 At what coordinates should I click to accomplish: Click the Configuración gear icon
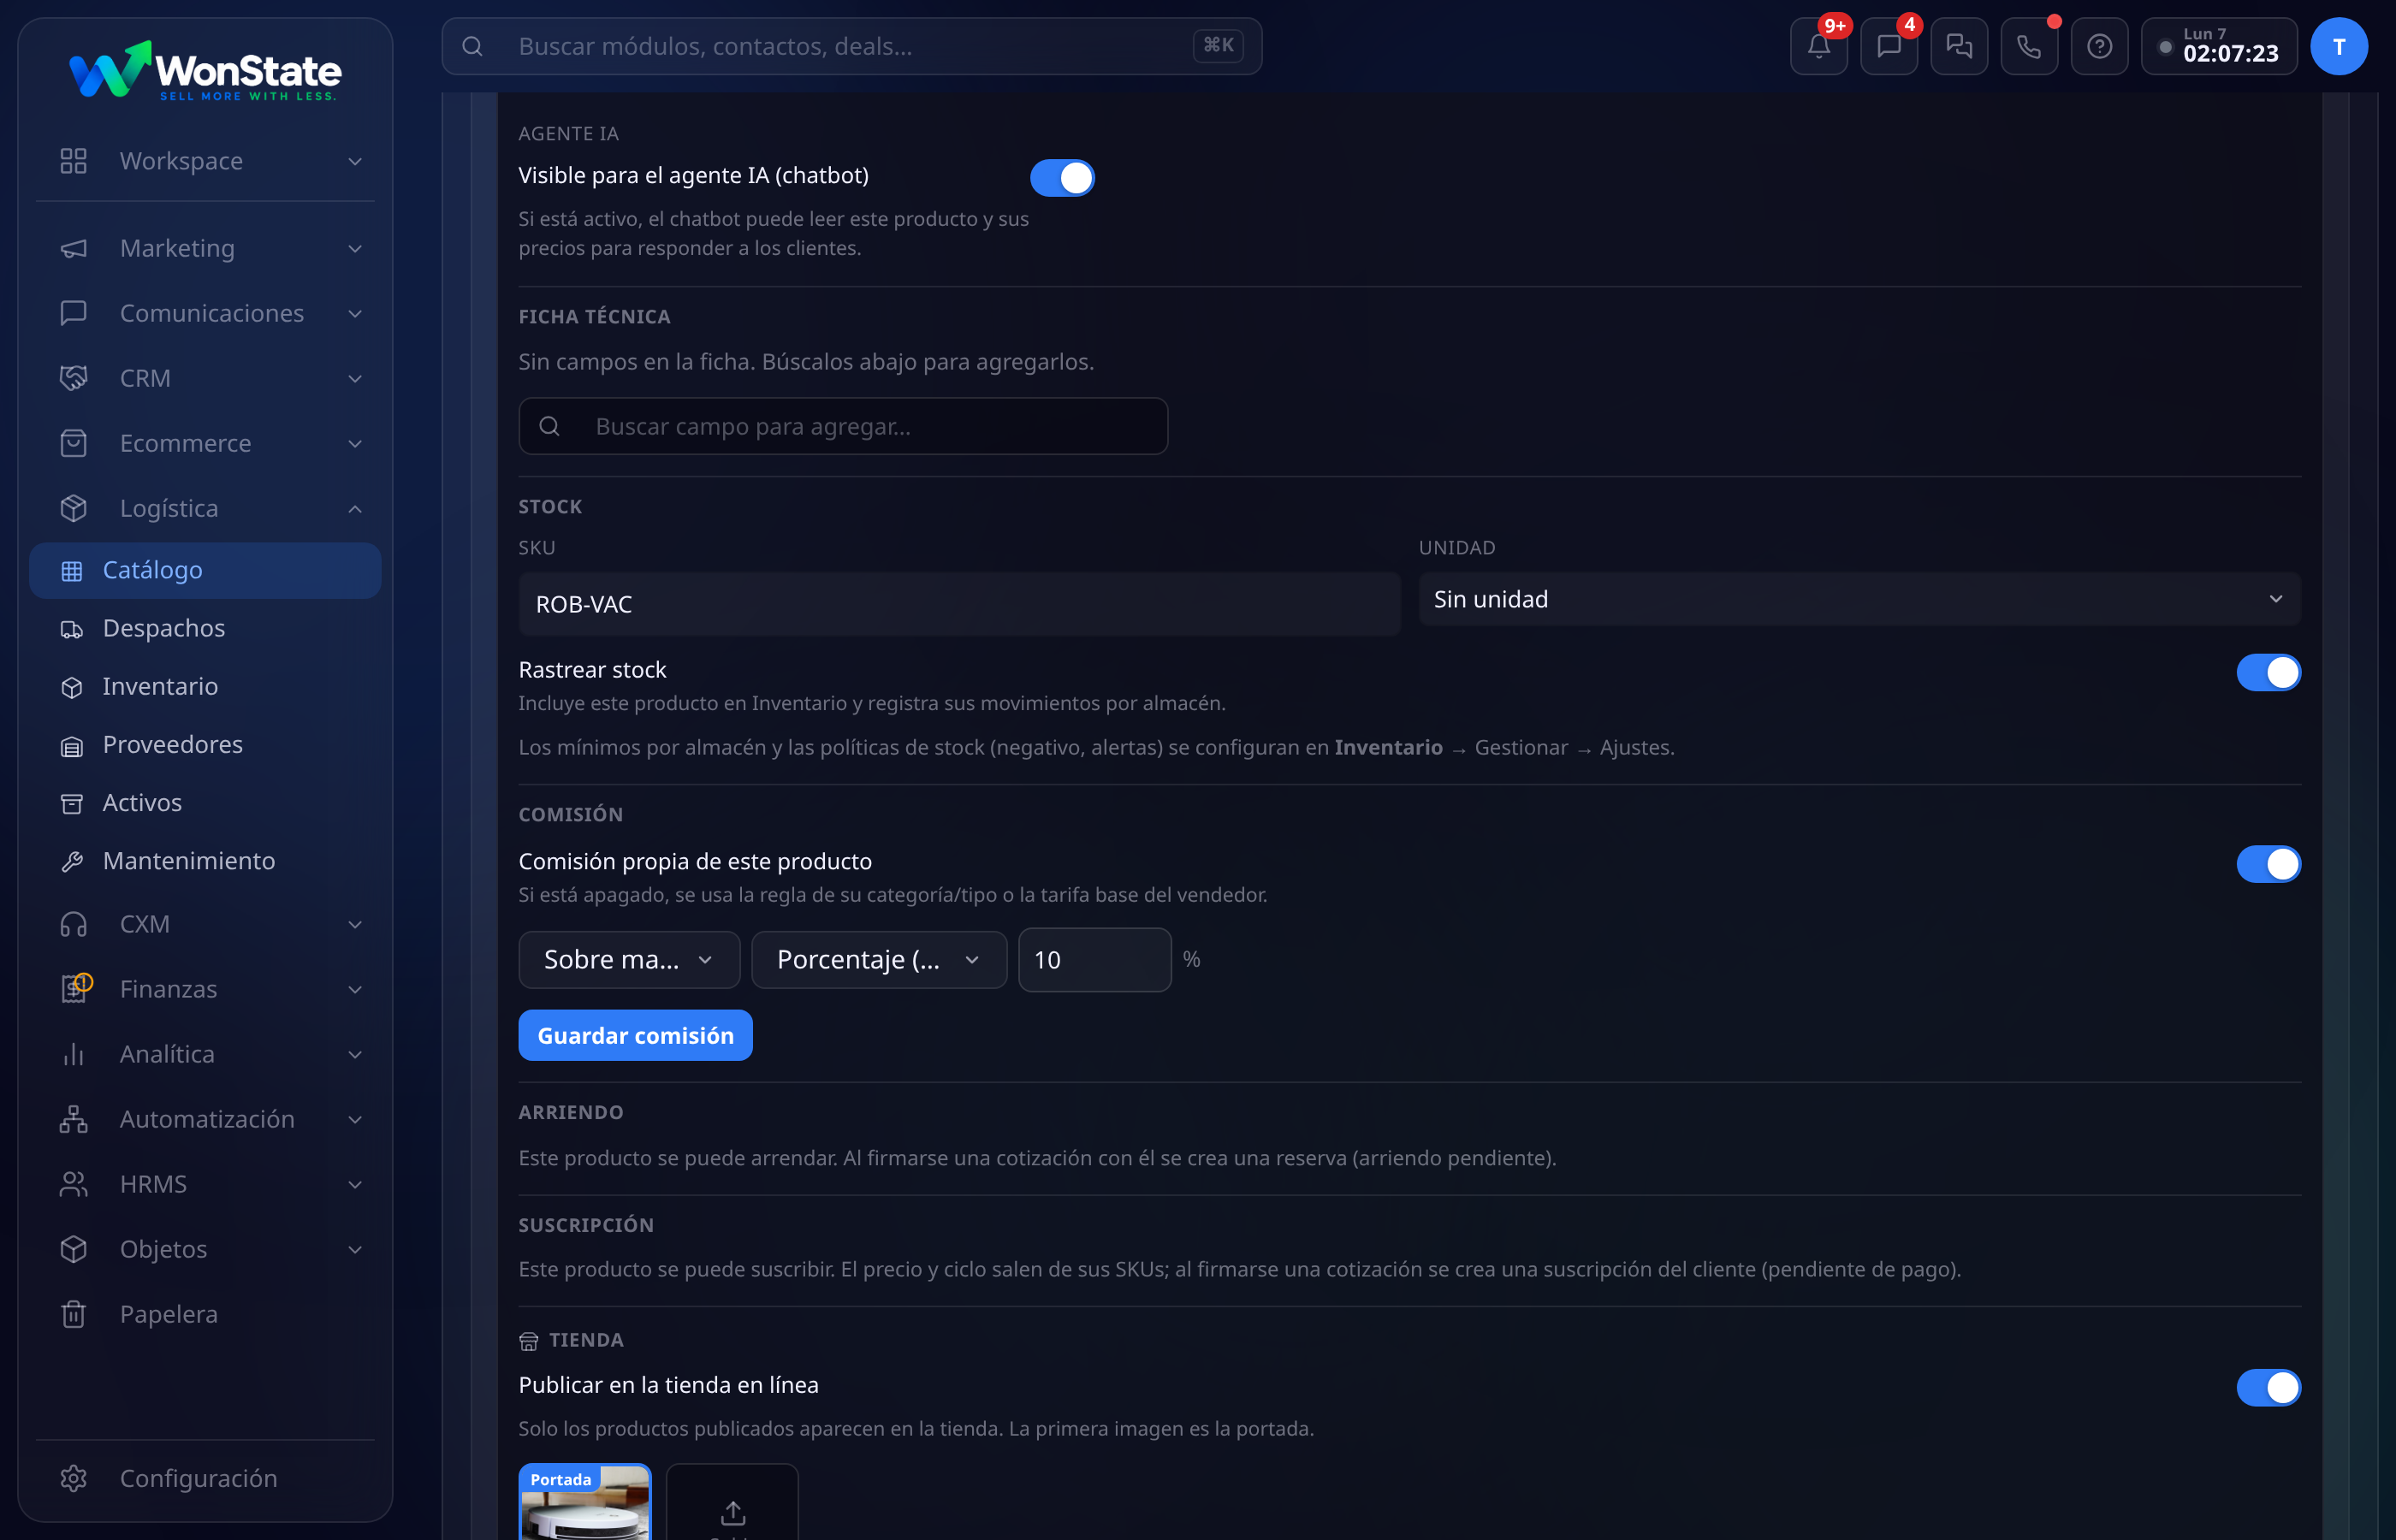tap(73, 1478)
